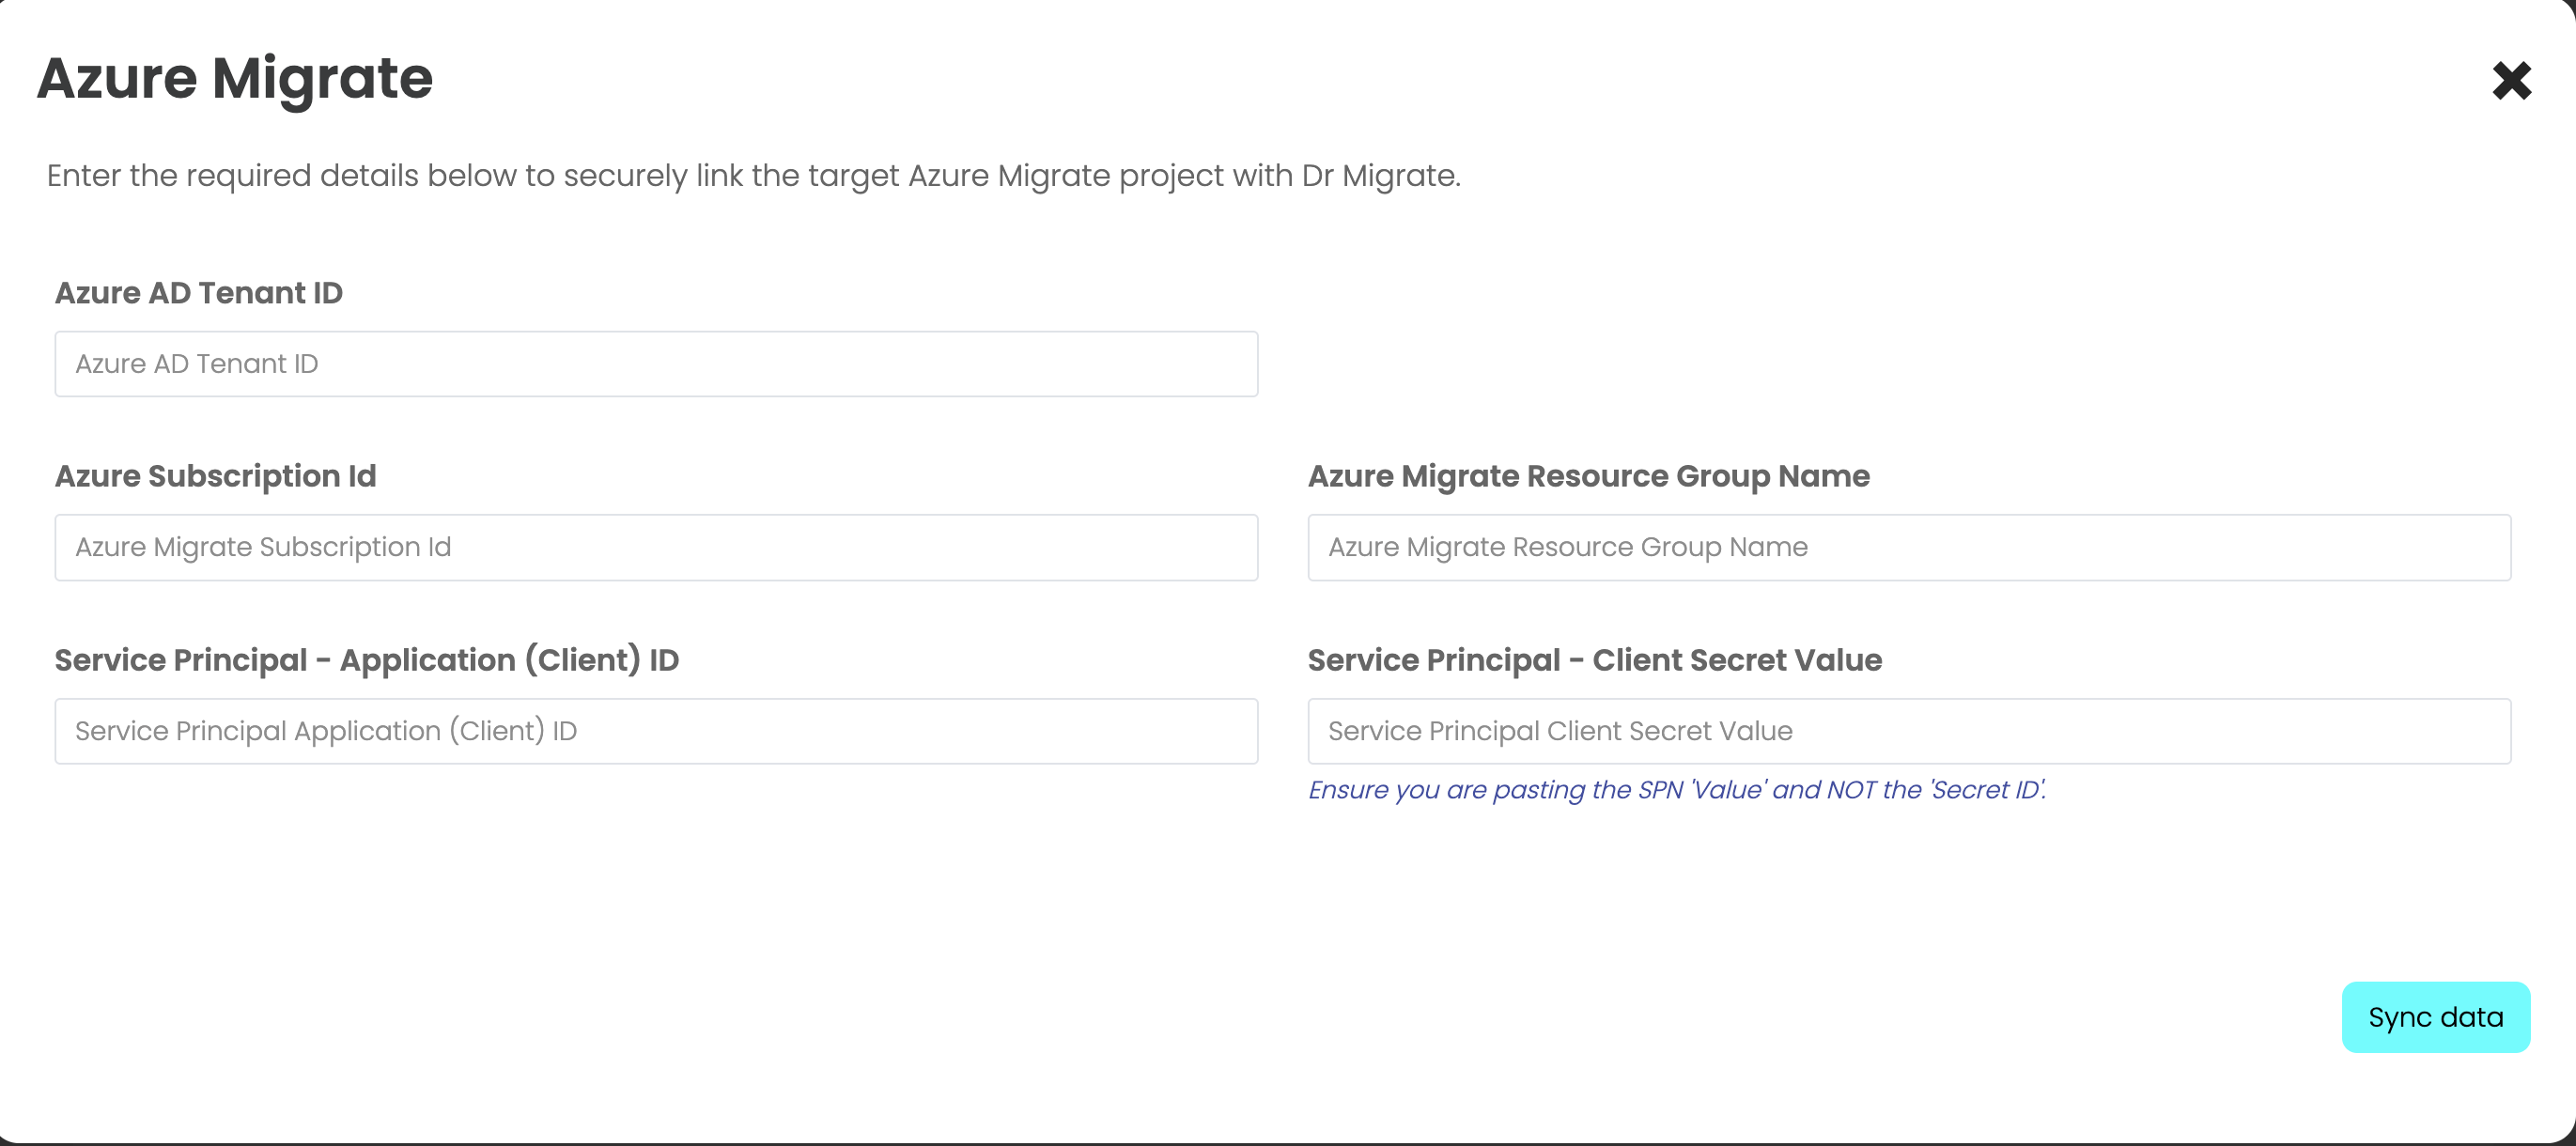Select the Azure Migrate Subscription Id input
Image resolution: width=2576 pixels, height=1146 pixels.
[656, 547]
